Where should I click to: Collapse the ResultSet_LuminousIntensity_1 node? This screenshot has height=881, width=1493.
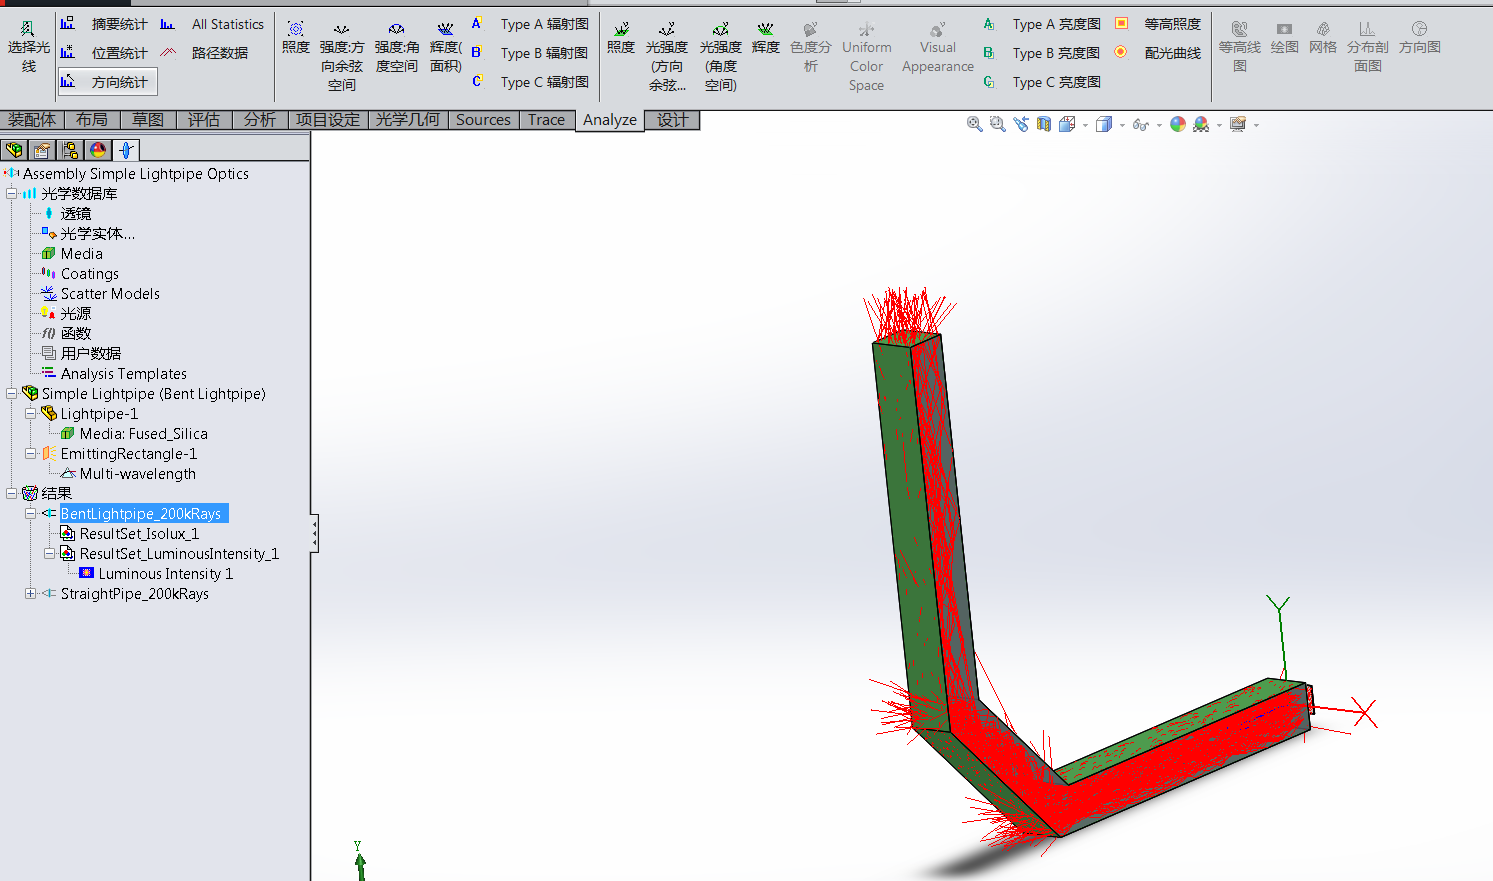50,553
